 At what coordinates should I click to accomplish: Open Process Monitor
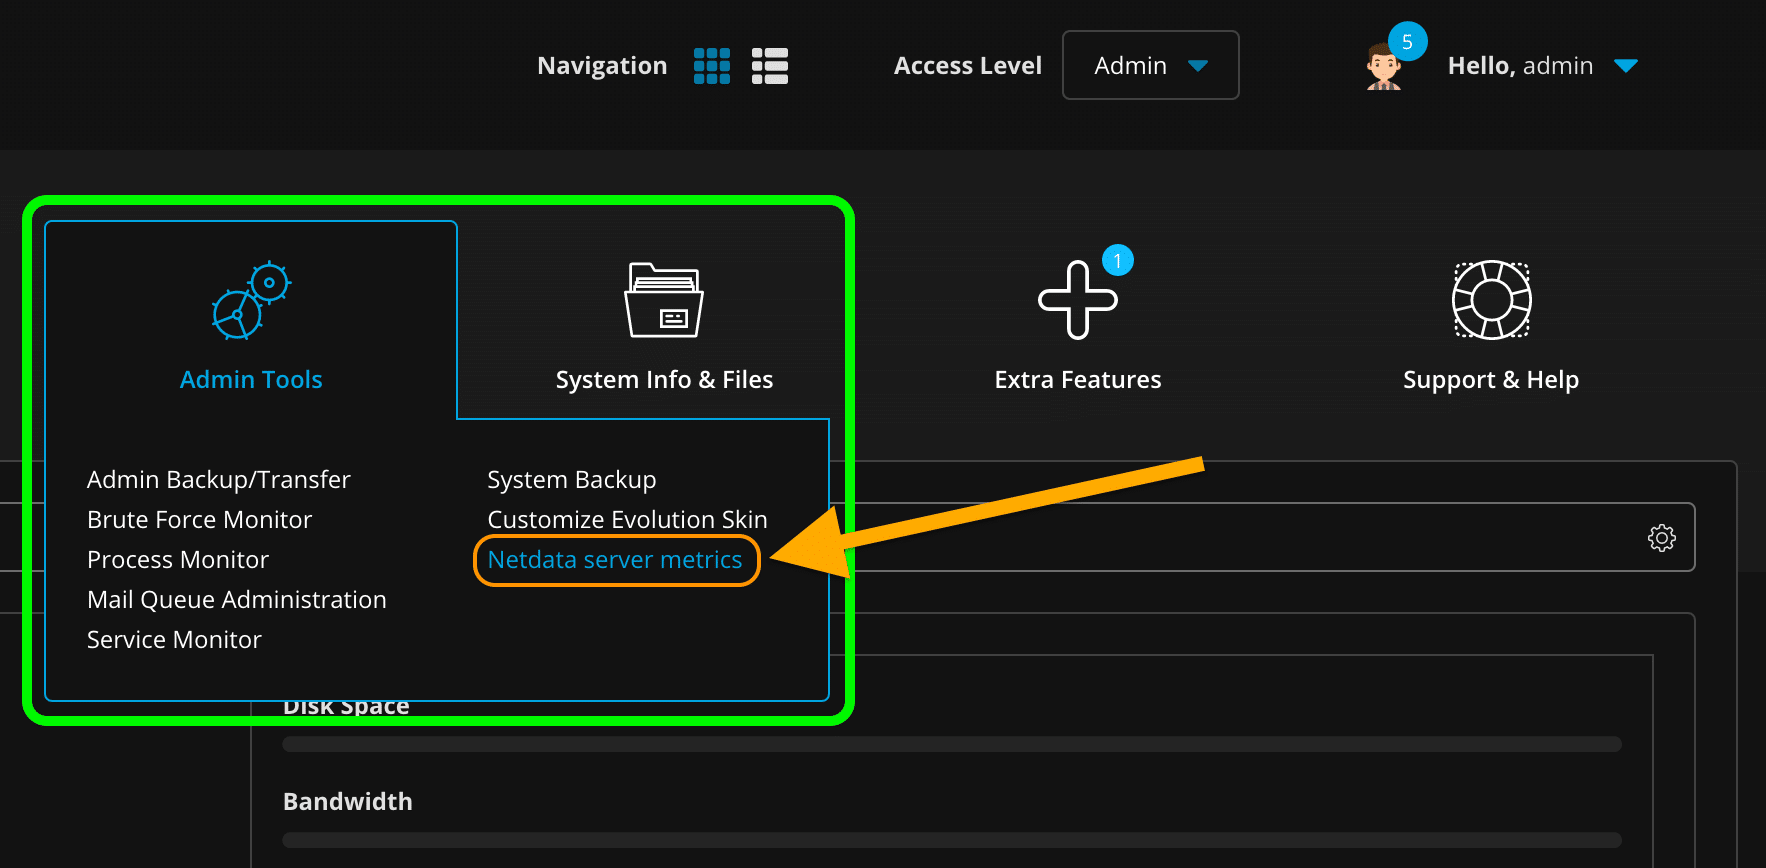pyautogui.click(x=178, y=560)
